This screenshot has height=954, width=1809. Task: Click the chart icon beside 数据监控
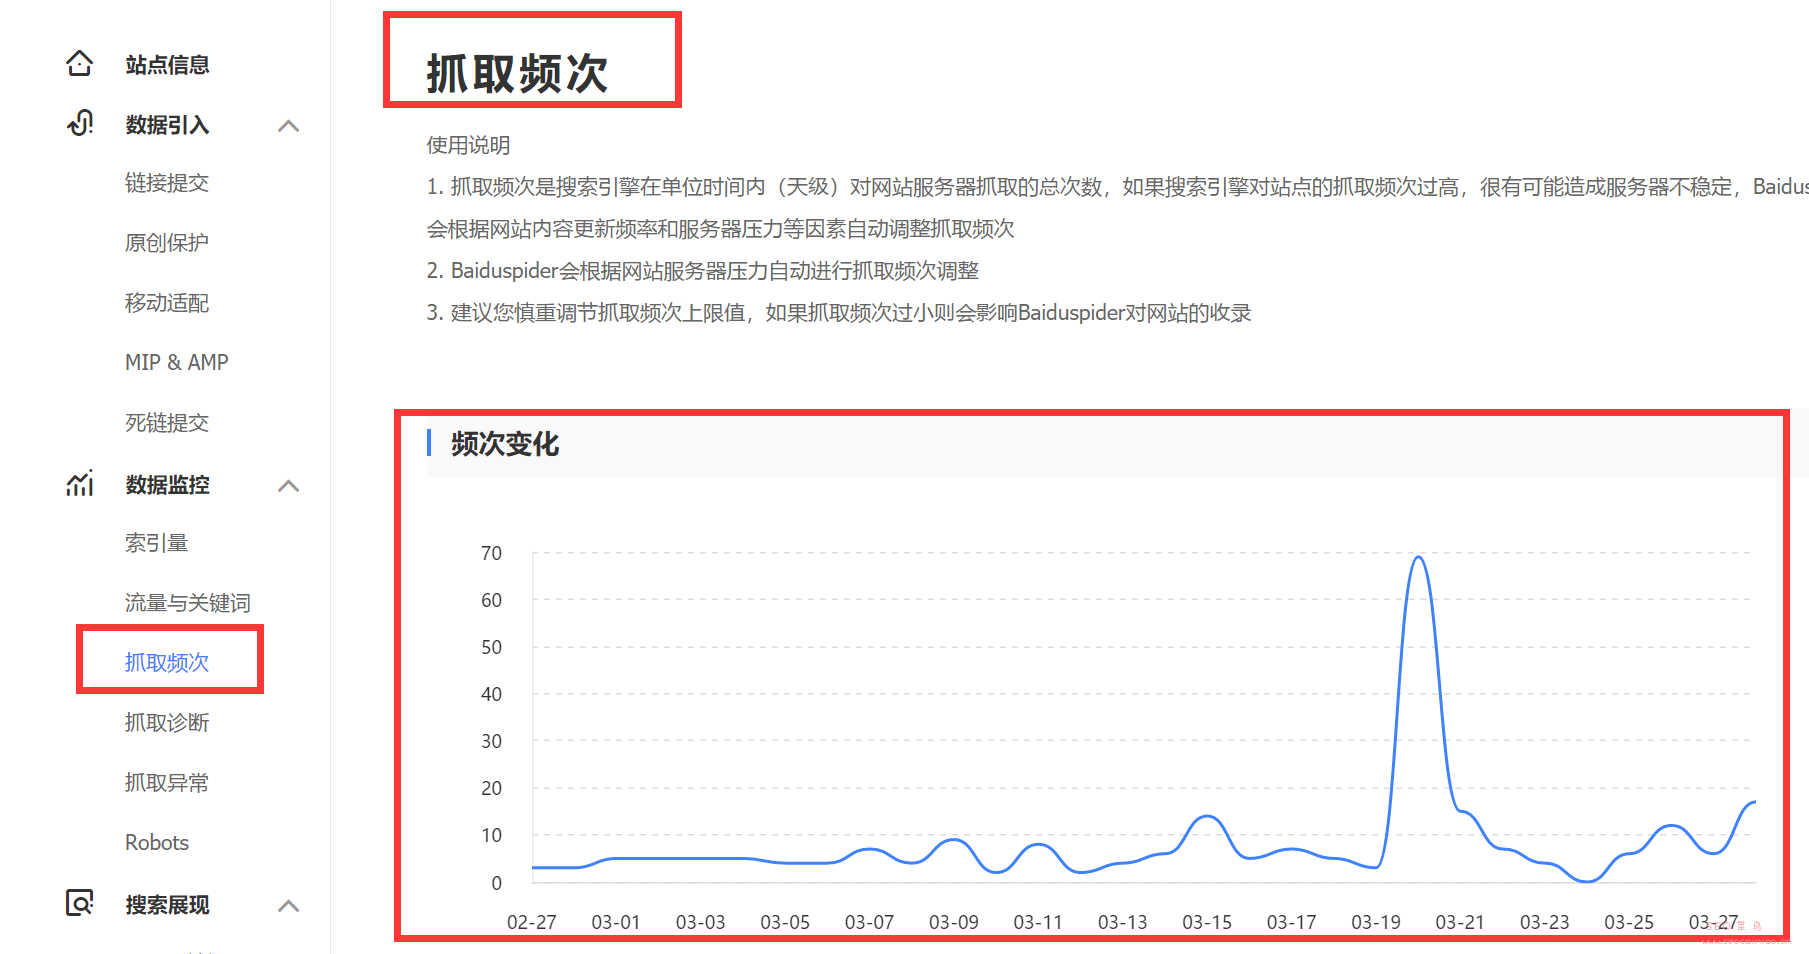click(80, 484)
